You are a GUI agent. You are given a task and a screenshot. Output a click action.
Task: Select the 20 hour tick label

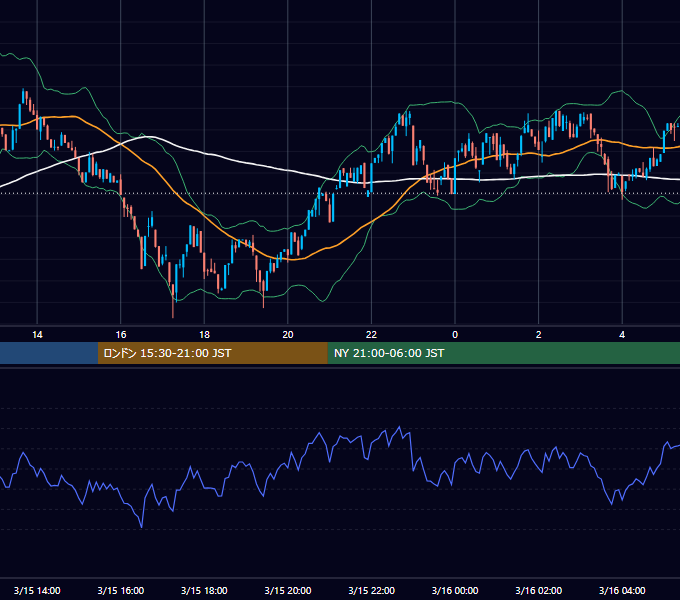coord(288,335)
